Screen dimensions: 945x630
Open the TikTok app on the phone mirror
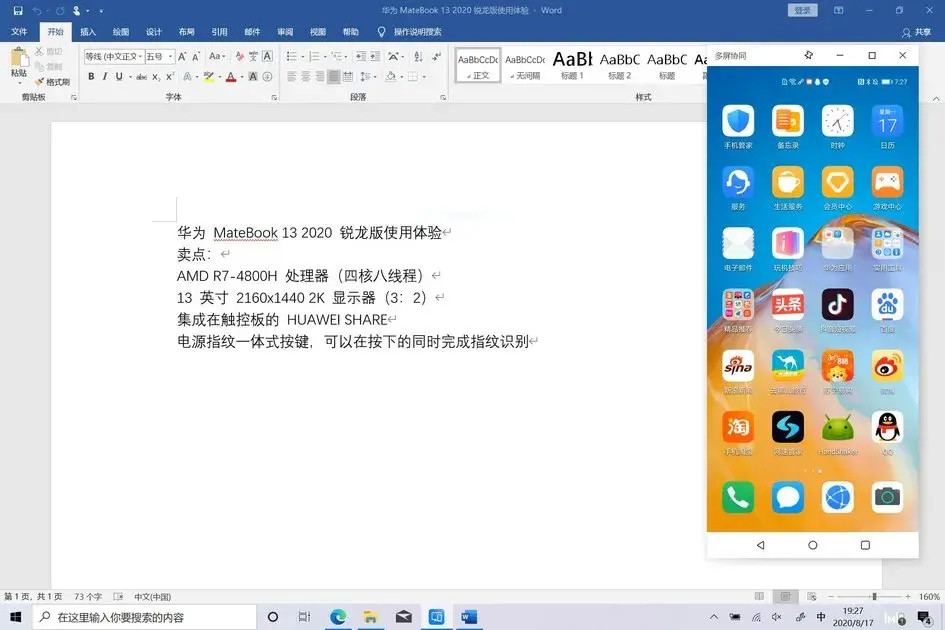click(x=837, y=304)
